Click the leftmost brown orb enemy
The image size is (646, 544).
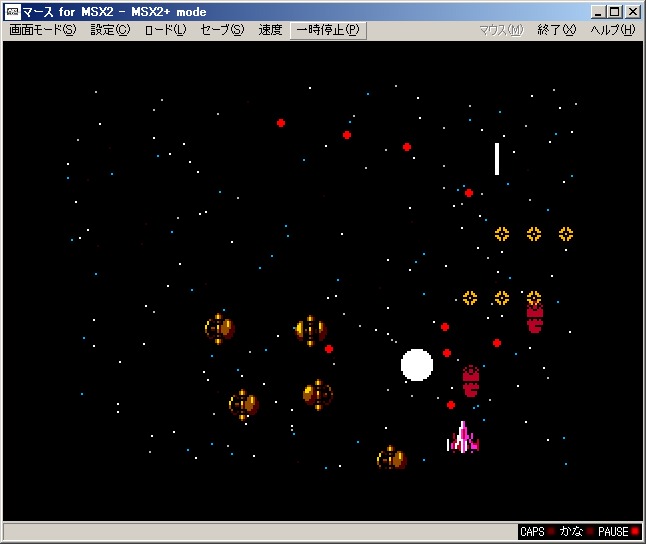(x=219, y=327)
